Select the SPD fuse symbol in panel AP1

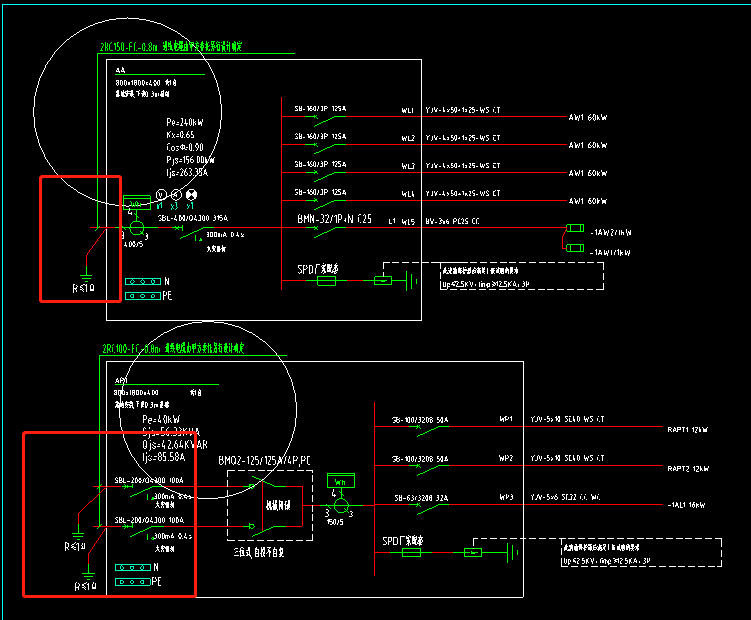pos(411,553)
